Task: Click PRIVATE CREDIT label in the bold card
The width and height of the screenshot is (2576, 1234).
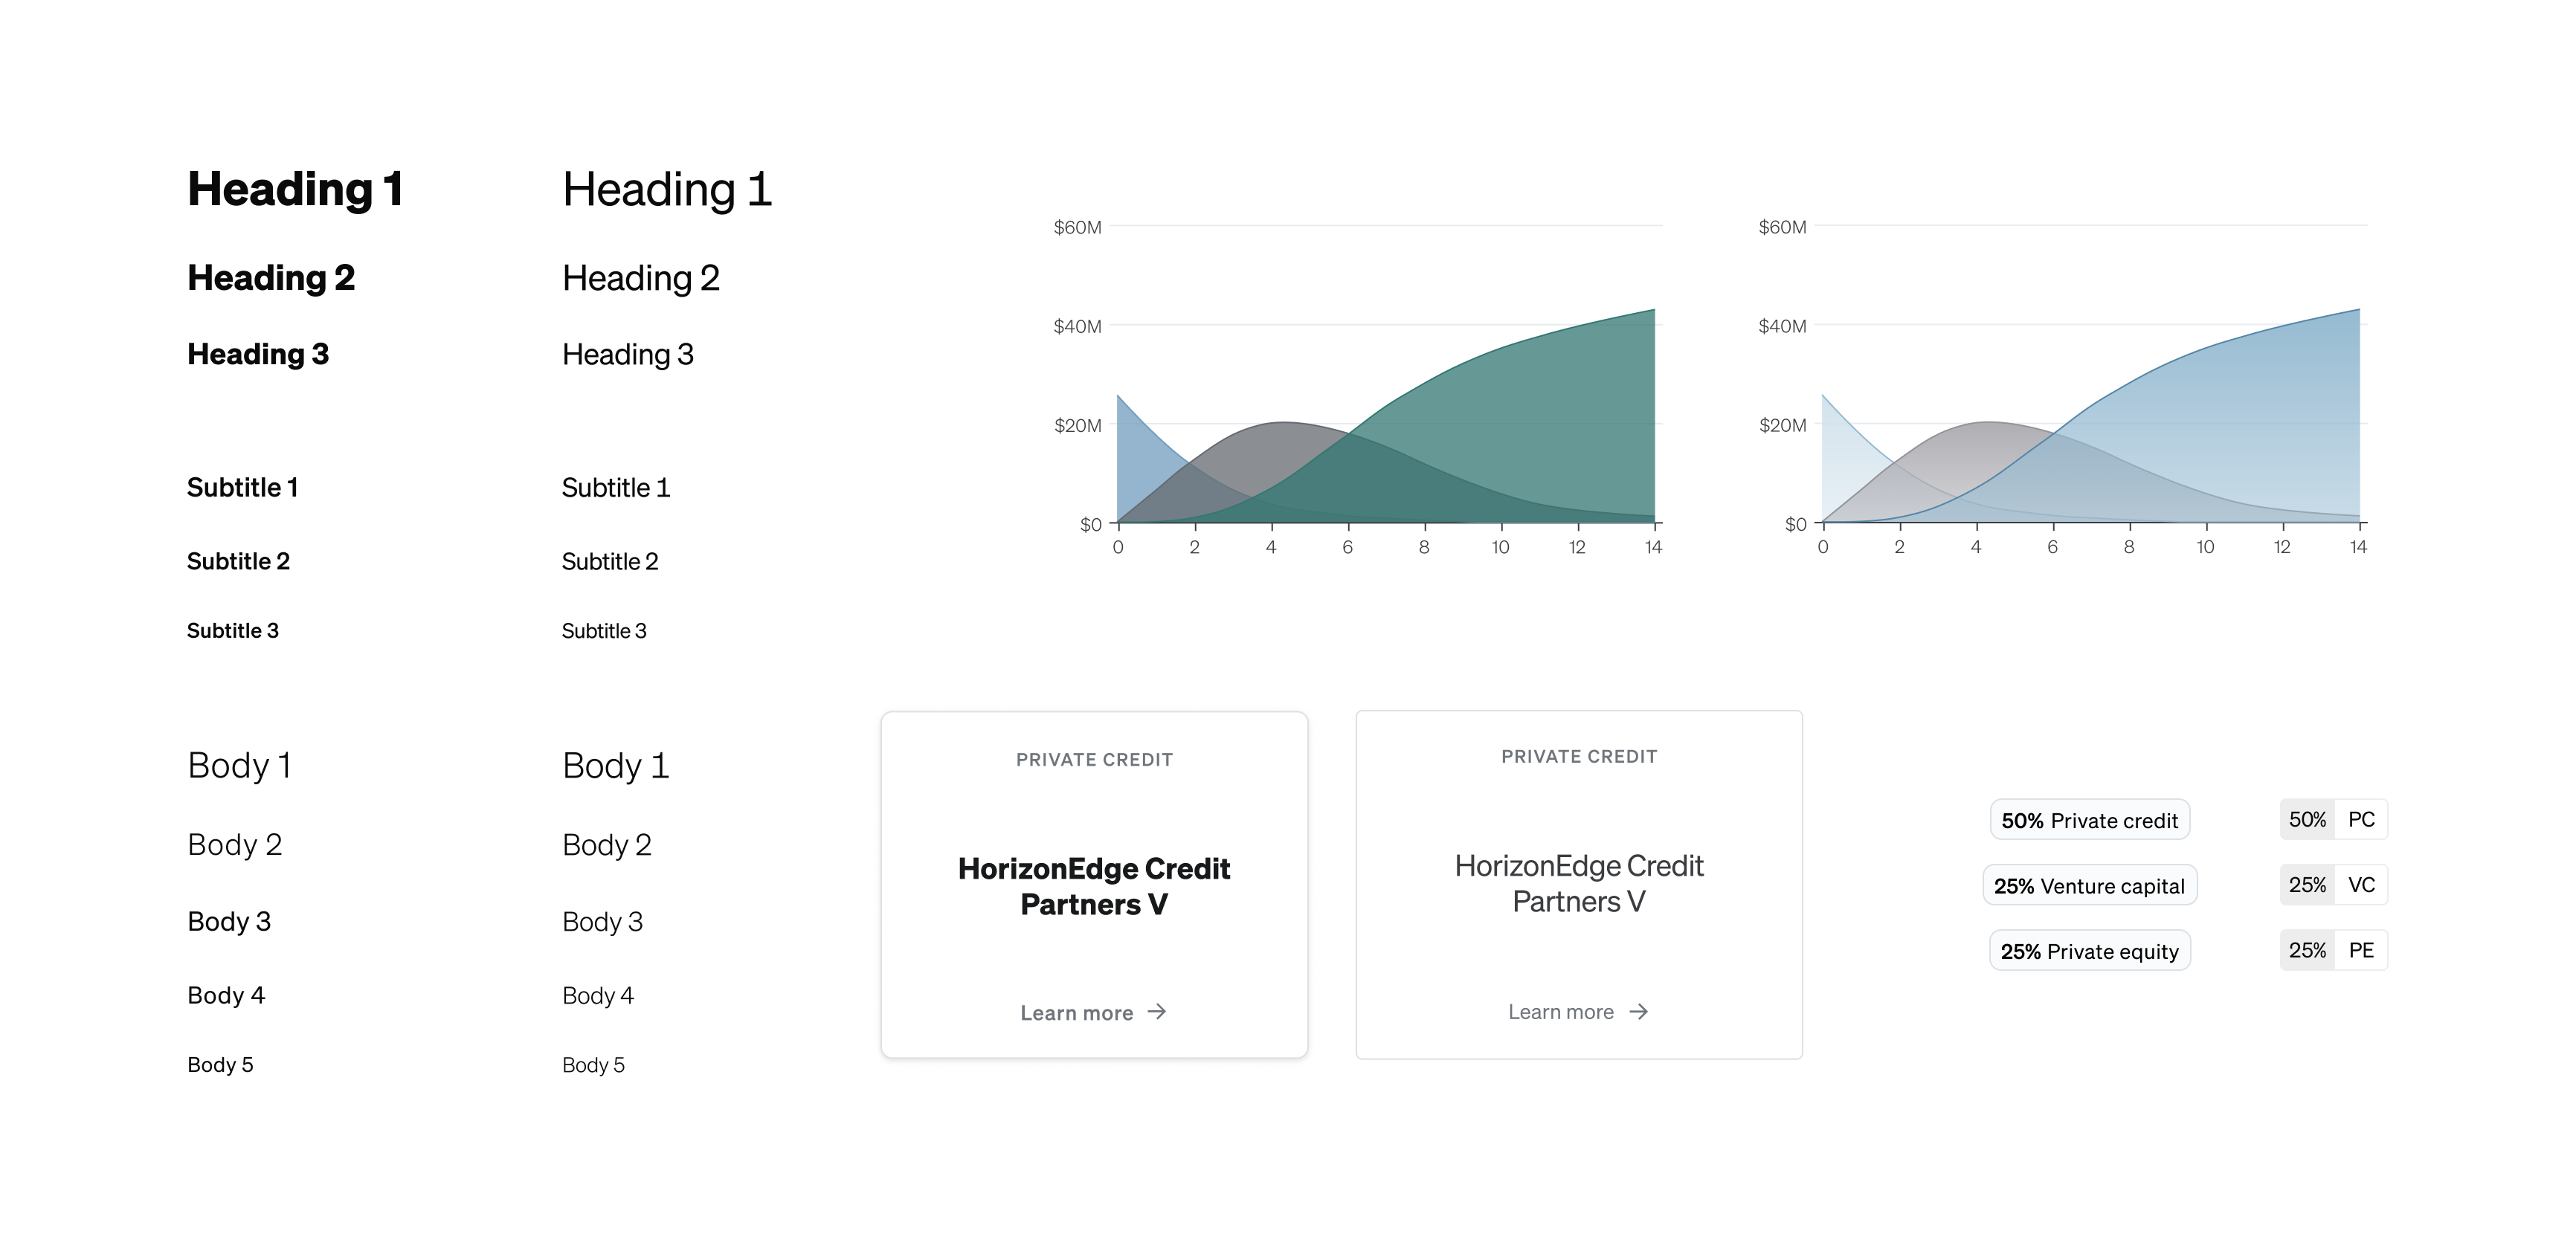Action: point(1094,760)
